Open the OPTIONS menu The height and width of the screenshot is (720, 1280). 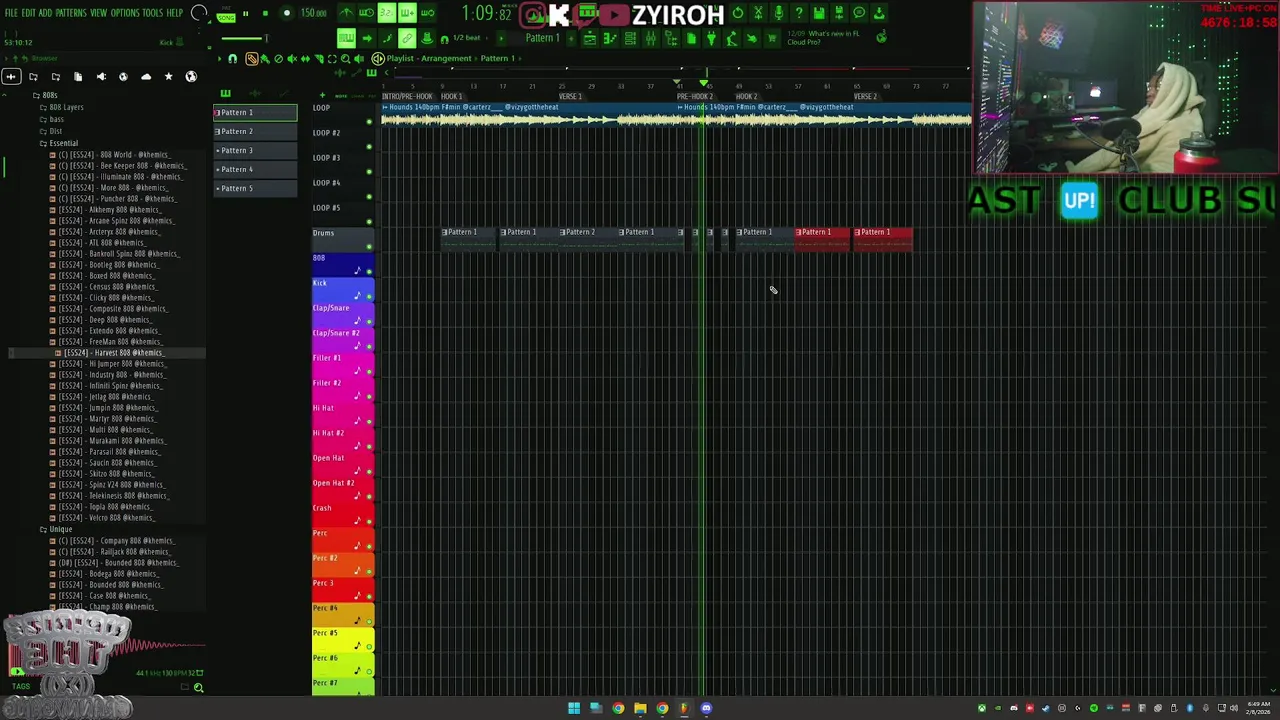pos(125,13)
